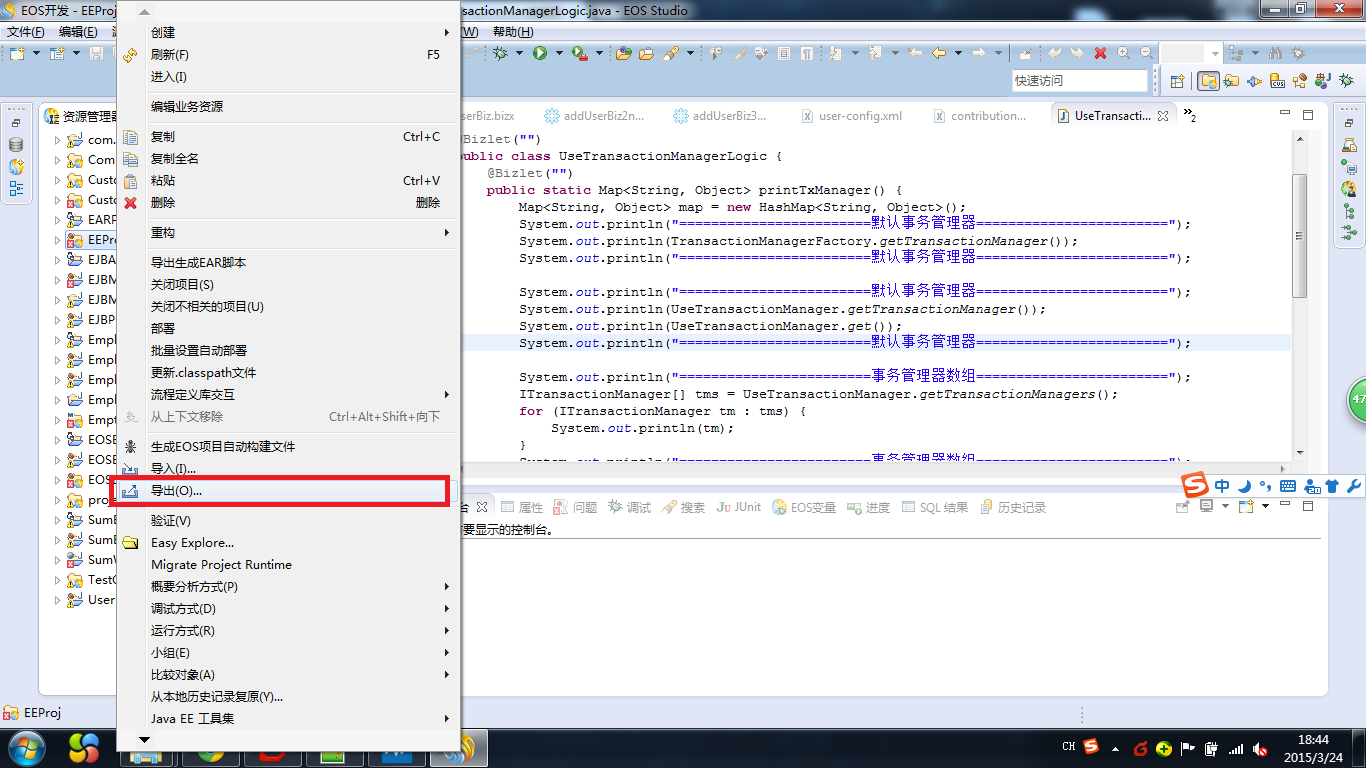This screenshot has width=1366, height=768.
Task: Click the database icon in left sidebar
Action: (16, 144)
